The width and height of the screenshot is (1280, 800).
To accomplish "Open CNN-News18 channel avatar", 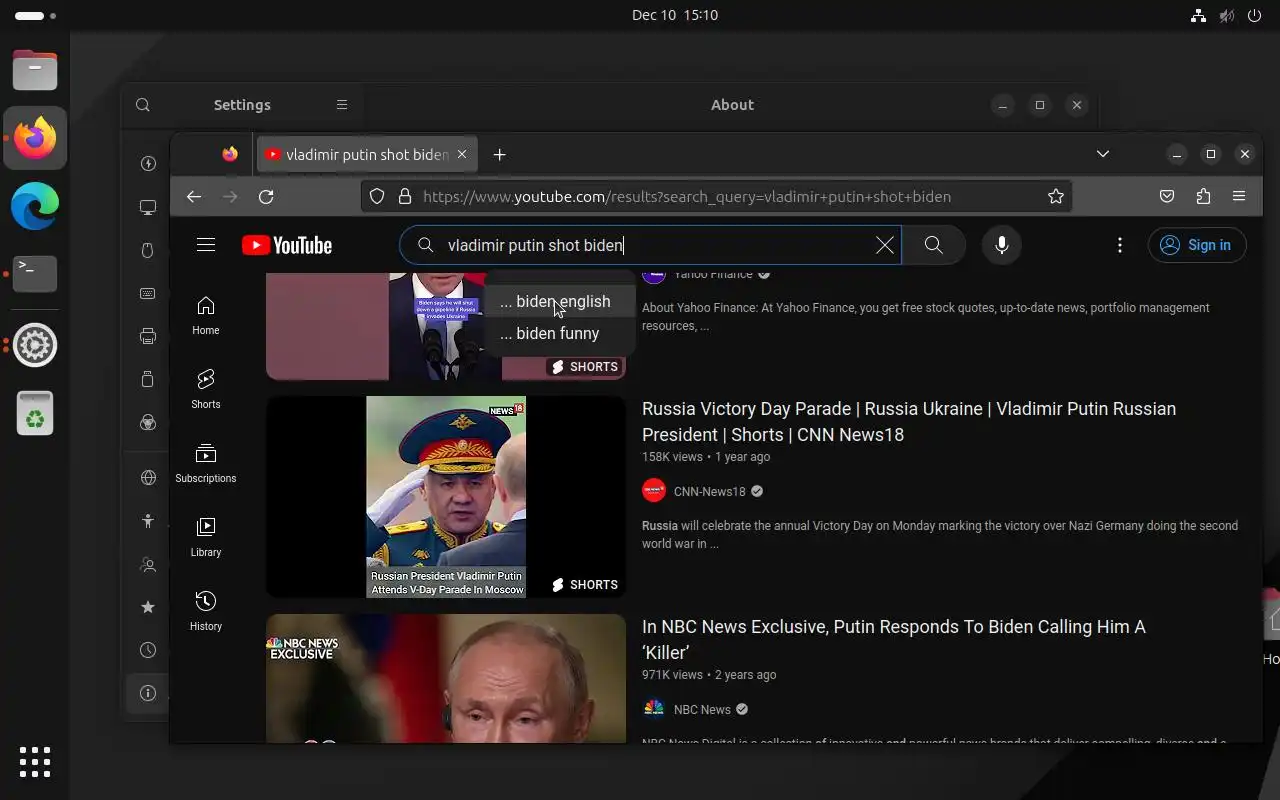I will tap(654, 491).
